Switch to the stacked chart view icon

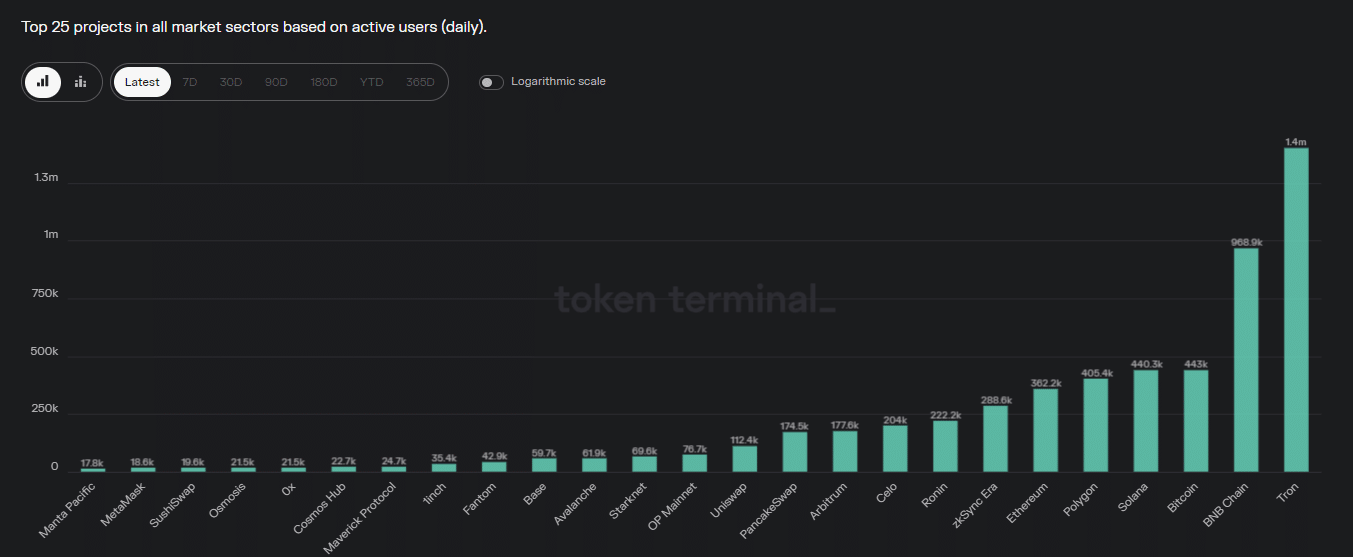point(81,82)
